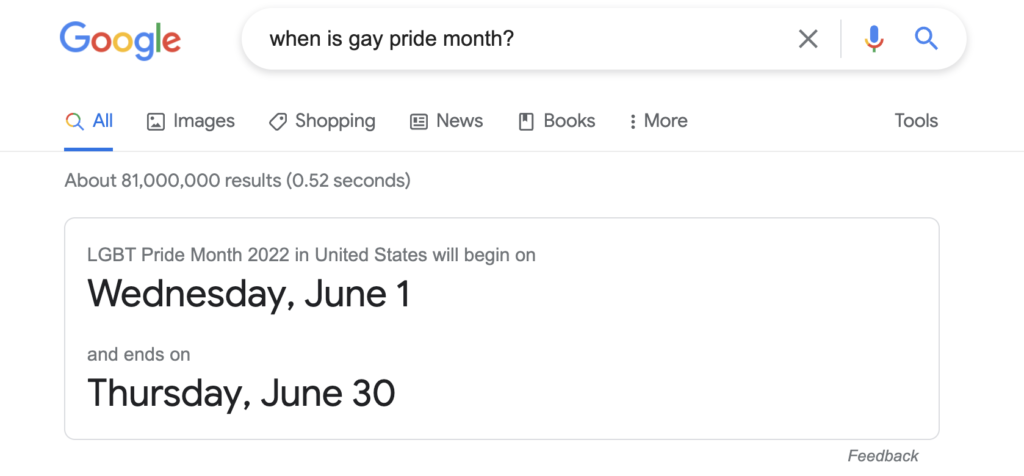Screen dimensions: 1024x476
Task: Focus the search box with the pride query
Action: (520, 39)
